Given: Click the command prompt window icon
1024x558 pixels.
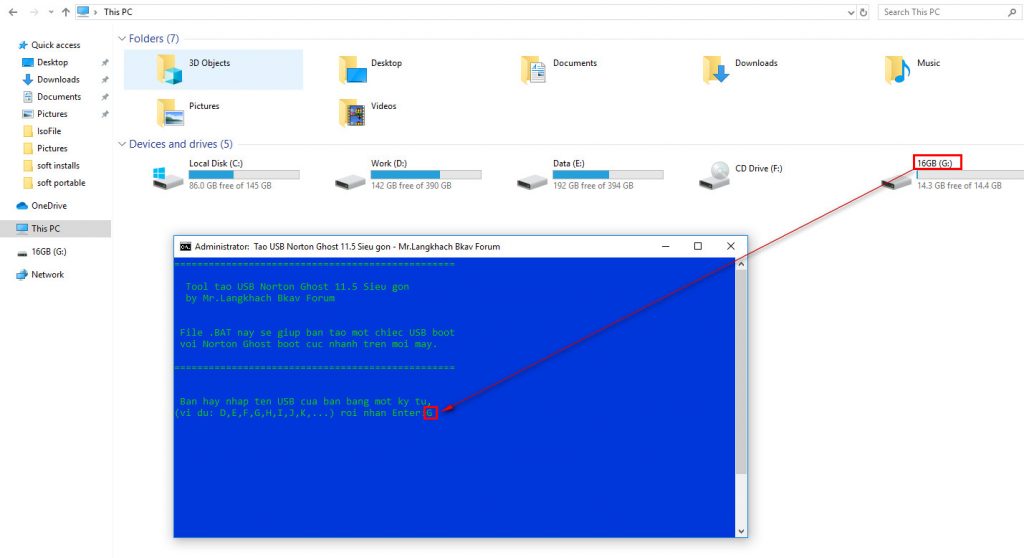Looking at the screenshot, I should pyautogui.click(x=185, y=246).
